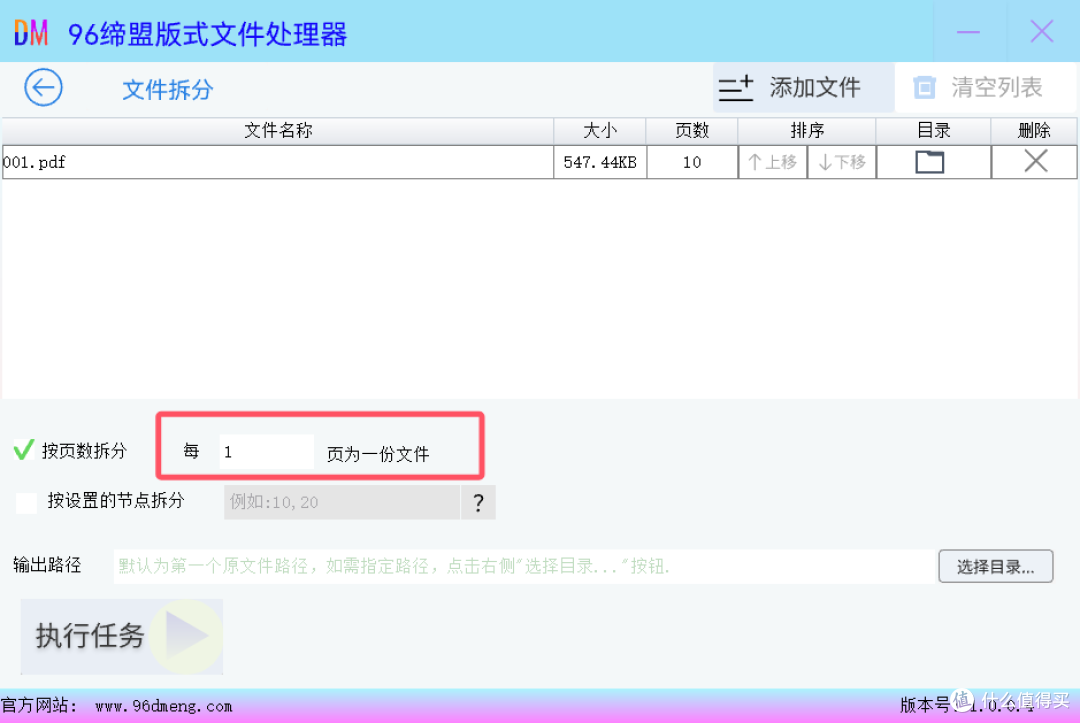This screenshot has width=1080, height=723.
Task: Click the 清空列表 clear list button
Action: 985,87
